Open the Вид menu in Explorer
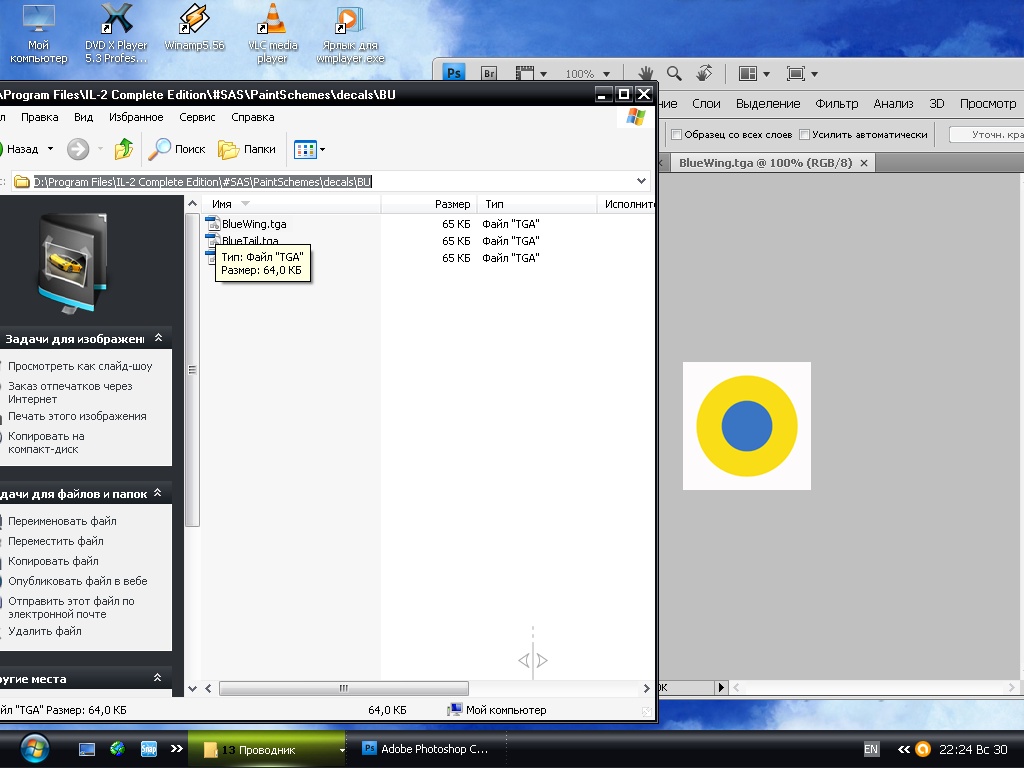 84,117
